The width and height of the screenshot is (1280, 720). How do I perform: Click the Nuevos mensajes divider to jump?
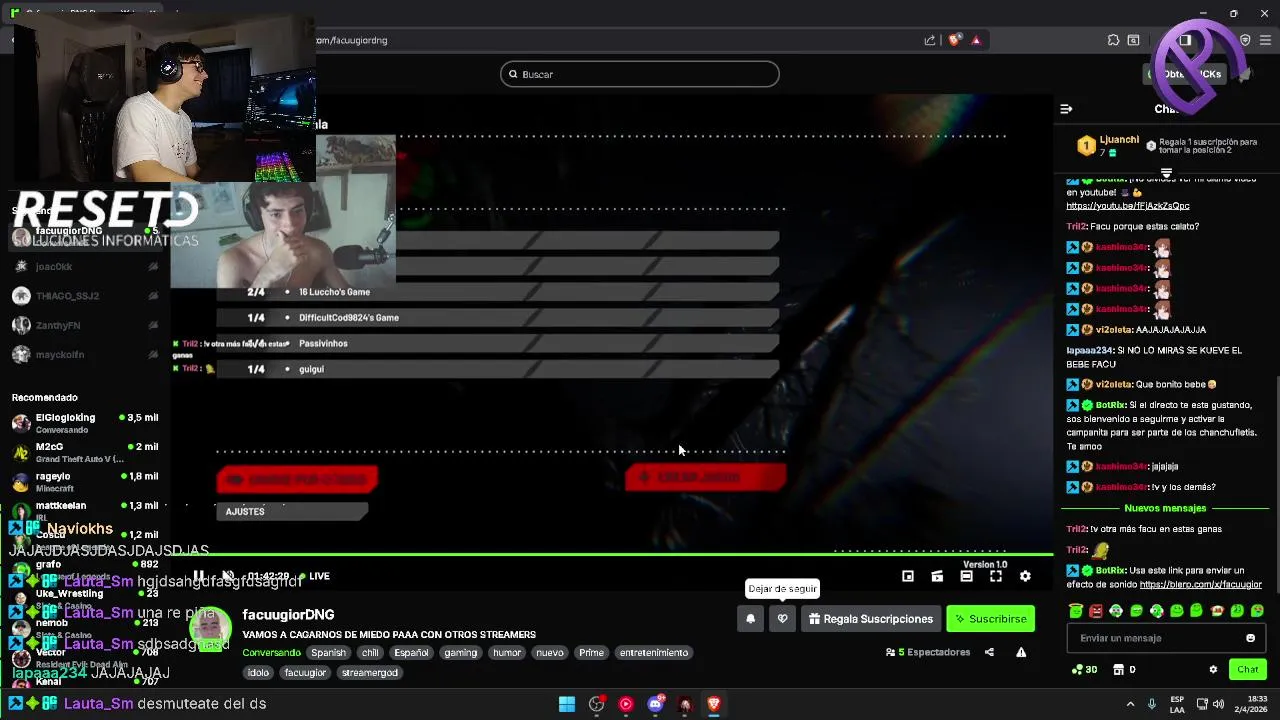[x=1164, y=508]
